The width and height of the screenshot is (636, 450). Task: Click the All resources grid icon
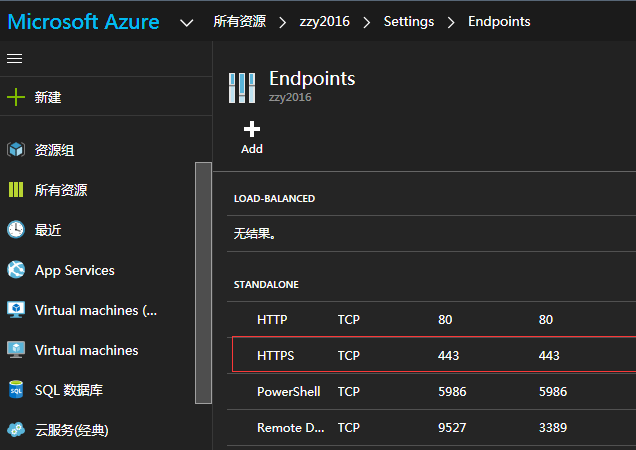[x=16, y=190]
